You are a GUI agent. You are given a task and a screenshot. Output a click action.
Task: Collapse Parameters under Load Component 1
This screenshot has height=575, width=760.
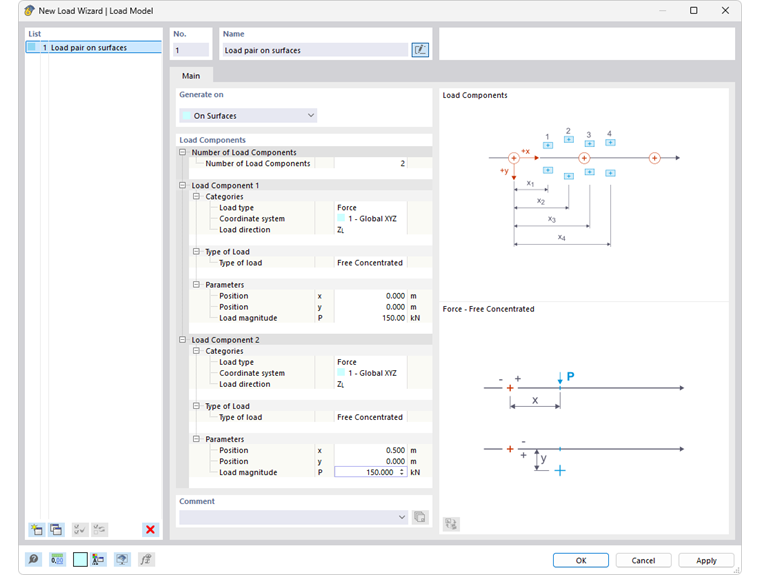point(196,285)
